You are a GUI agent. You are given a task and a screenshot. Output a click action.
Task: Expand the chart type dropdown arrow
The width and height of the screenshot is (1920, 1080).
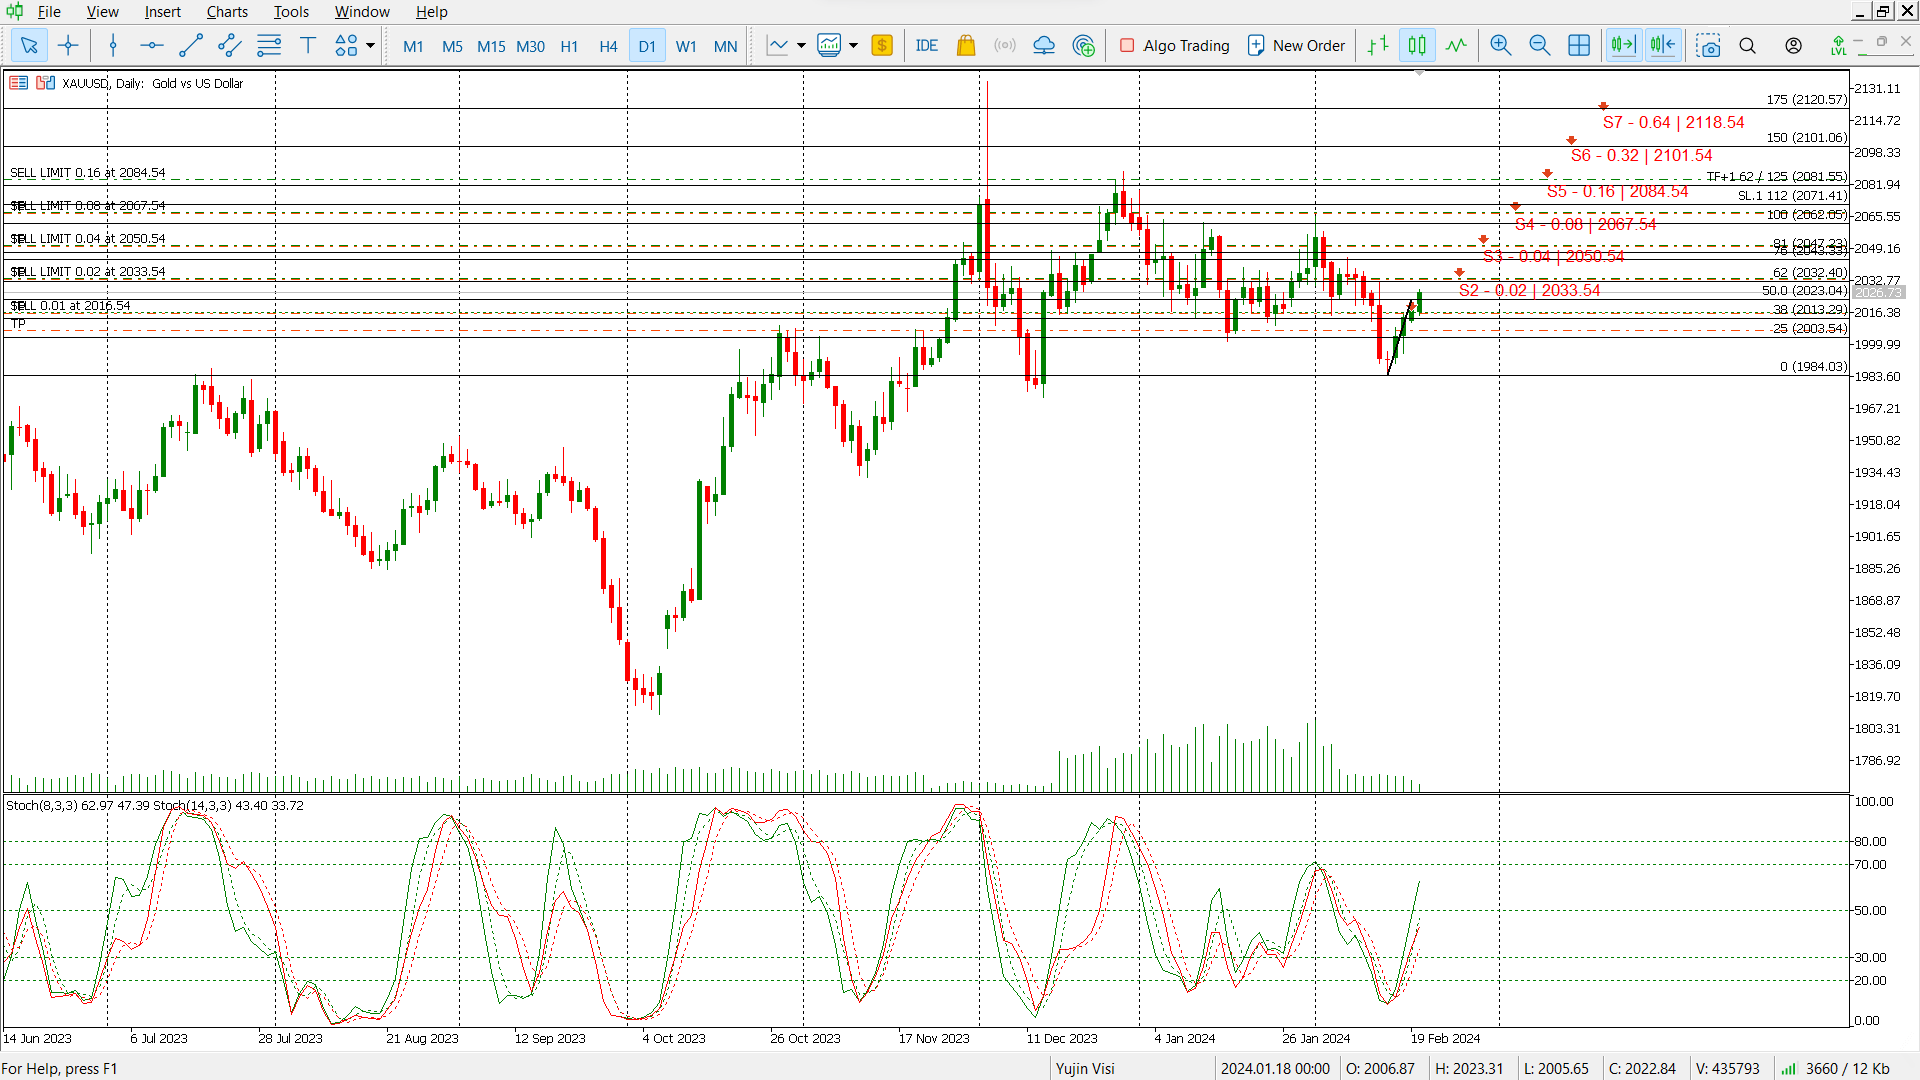coord(801,45)
